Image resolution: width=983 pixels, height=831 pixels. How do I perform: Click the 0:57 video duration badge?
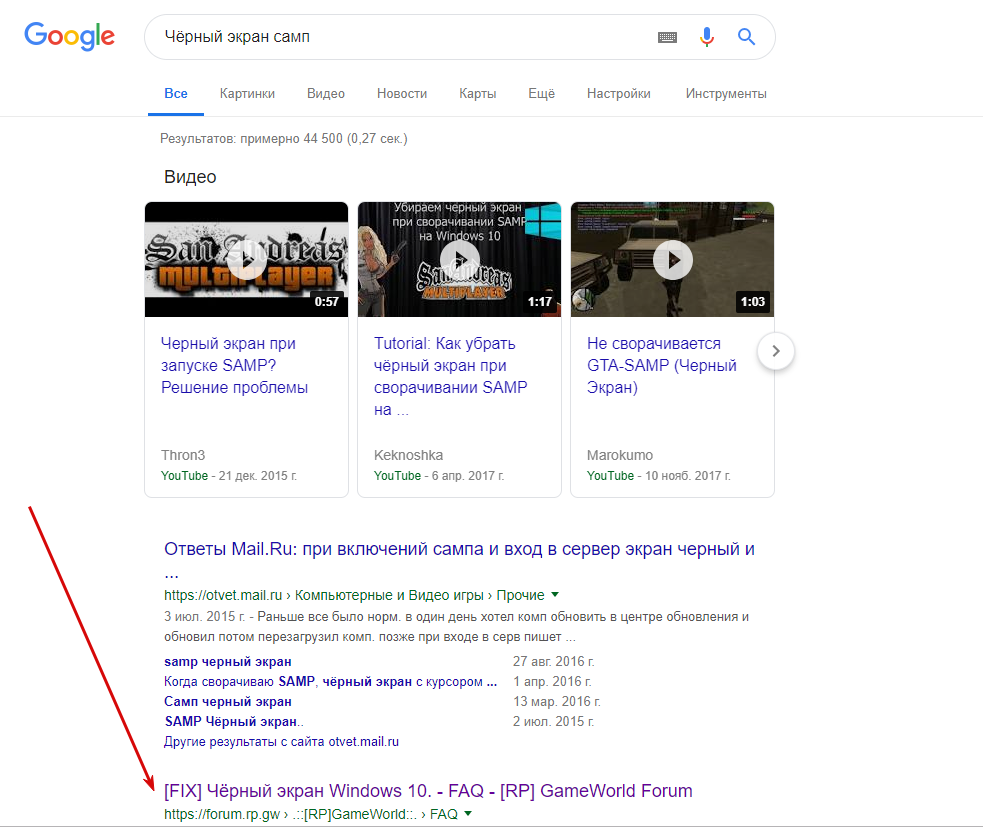click(327, 301)
